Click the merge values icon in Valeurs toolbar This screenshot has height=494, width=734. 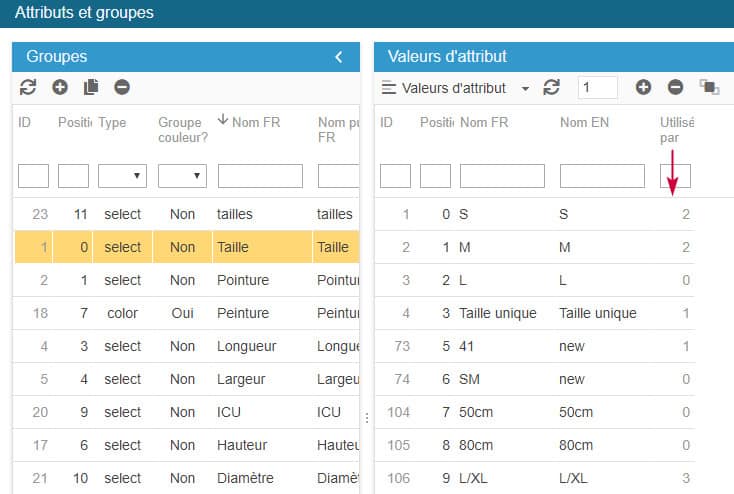tap(709, 87)
